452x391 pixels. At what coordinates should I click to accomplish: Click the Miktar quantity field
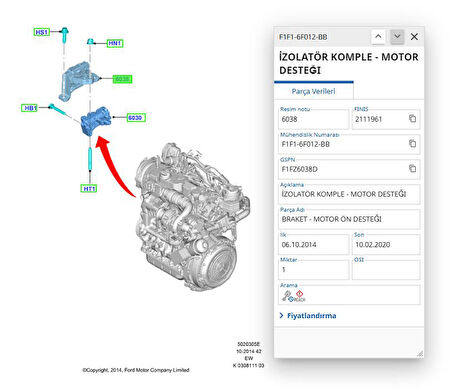313,269
